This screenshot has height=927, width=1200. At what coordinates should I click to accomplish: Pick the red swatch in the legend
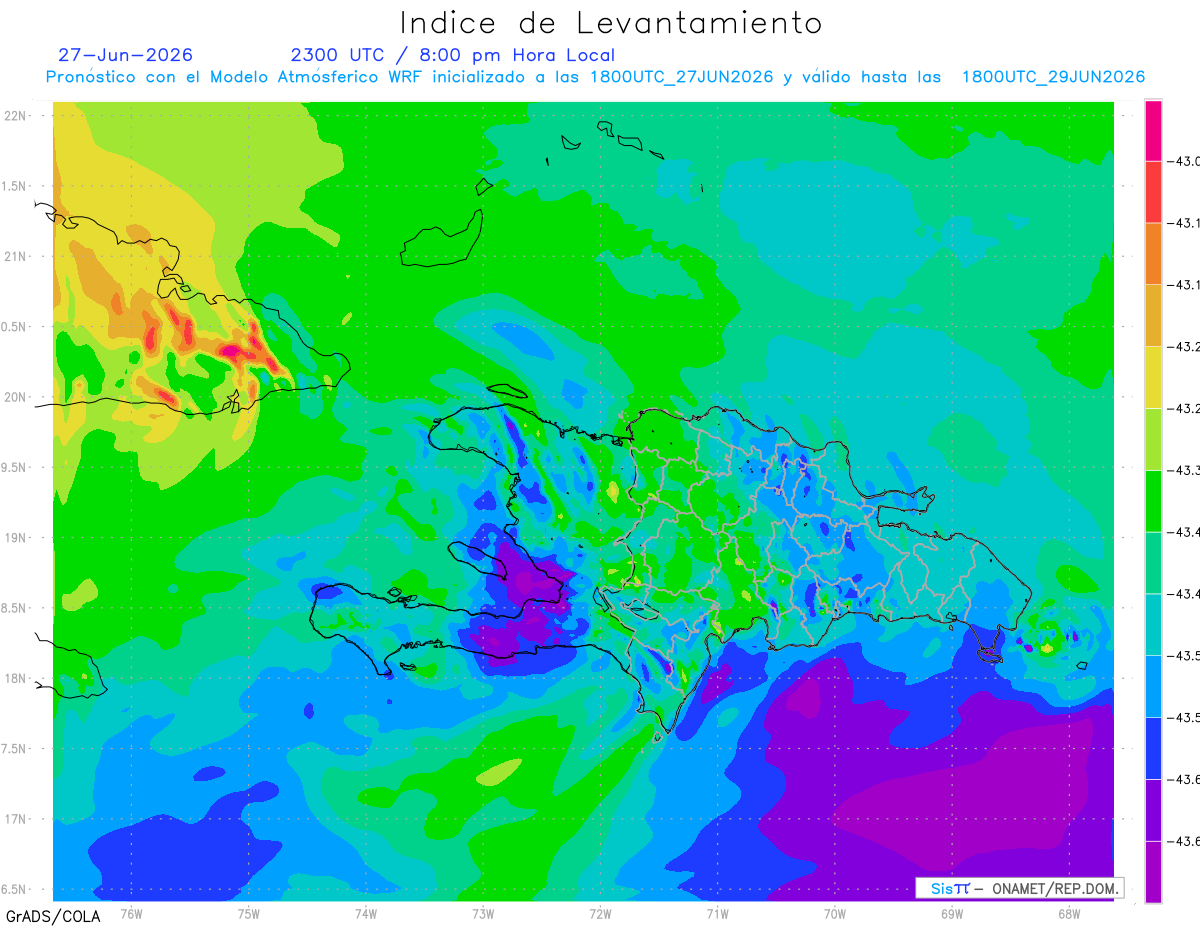coord(1153,192)
